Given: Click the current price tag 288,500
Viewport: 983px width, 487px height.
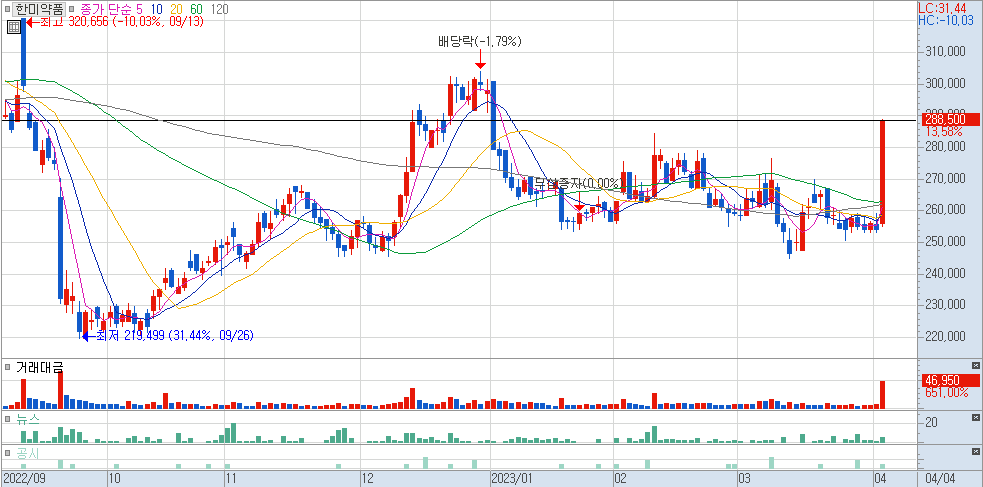Looking at the screenshot, I should tap(950, 119).
